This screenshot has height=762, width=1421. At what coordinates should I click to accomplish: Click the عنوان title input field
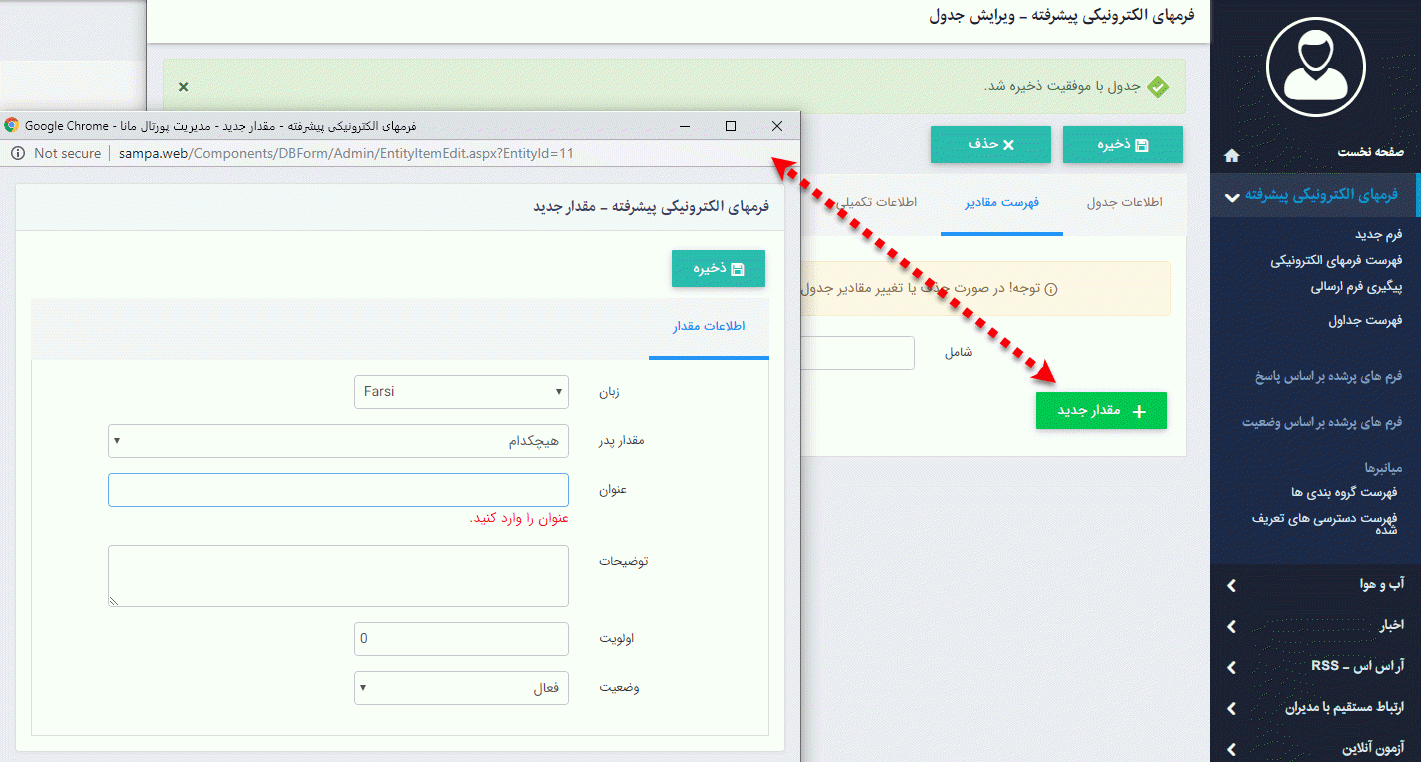(x=338, y=490)
